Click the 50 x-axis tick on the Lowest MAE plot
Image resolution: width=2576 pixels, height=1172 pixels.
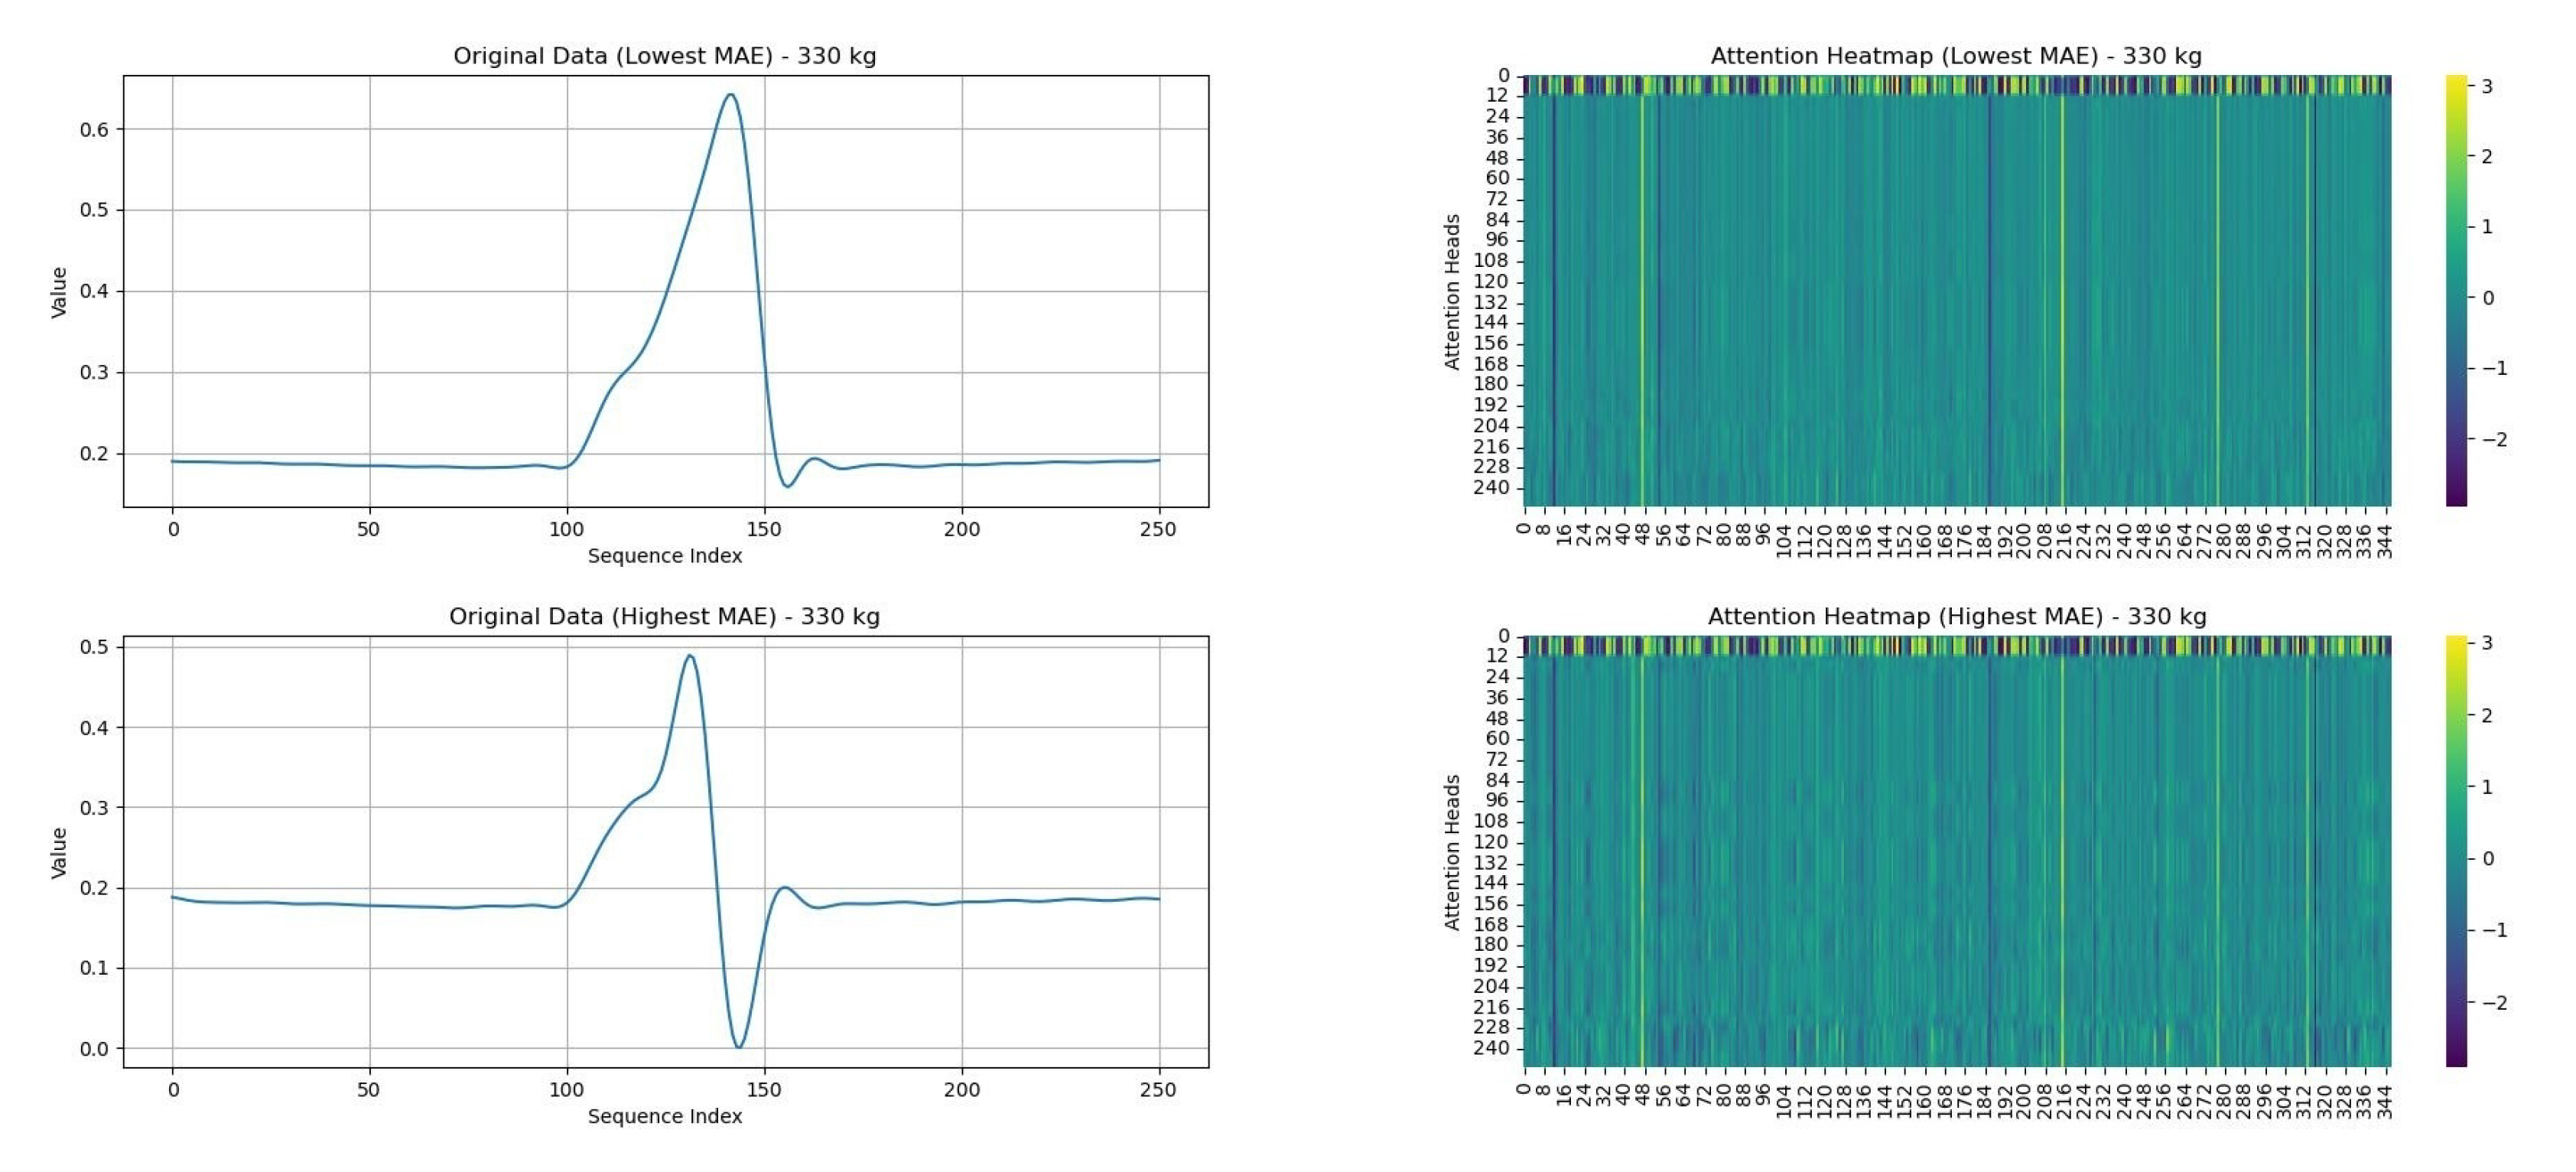pyautogui.click(x=369, y=529)
